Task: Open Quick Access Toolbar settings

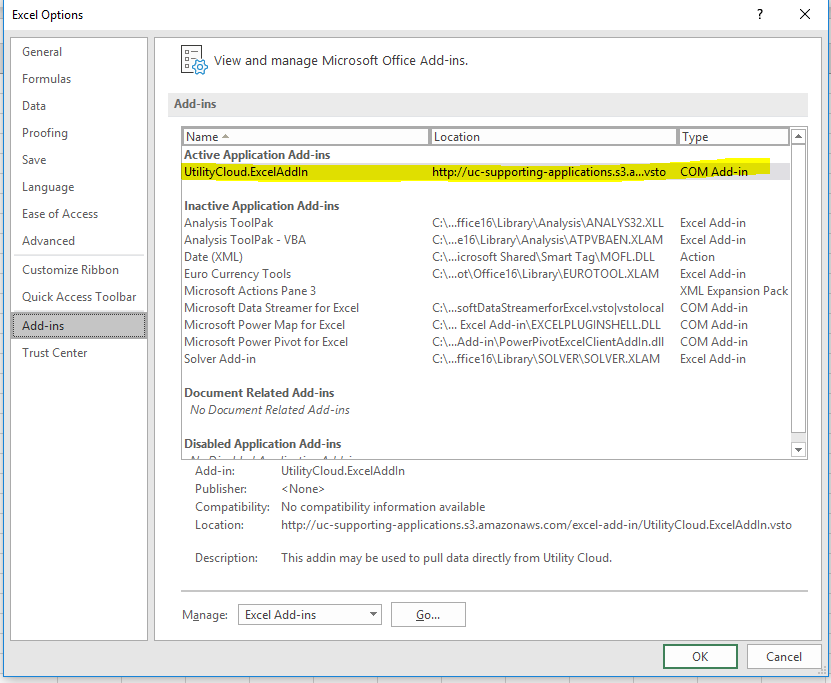Action: pyautogui.click(x=79, y=297)
